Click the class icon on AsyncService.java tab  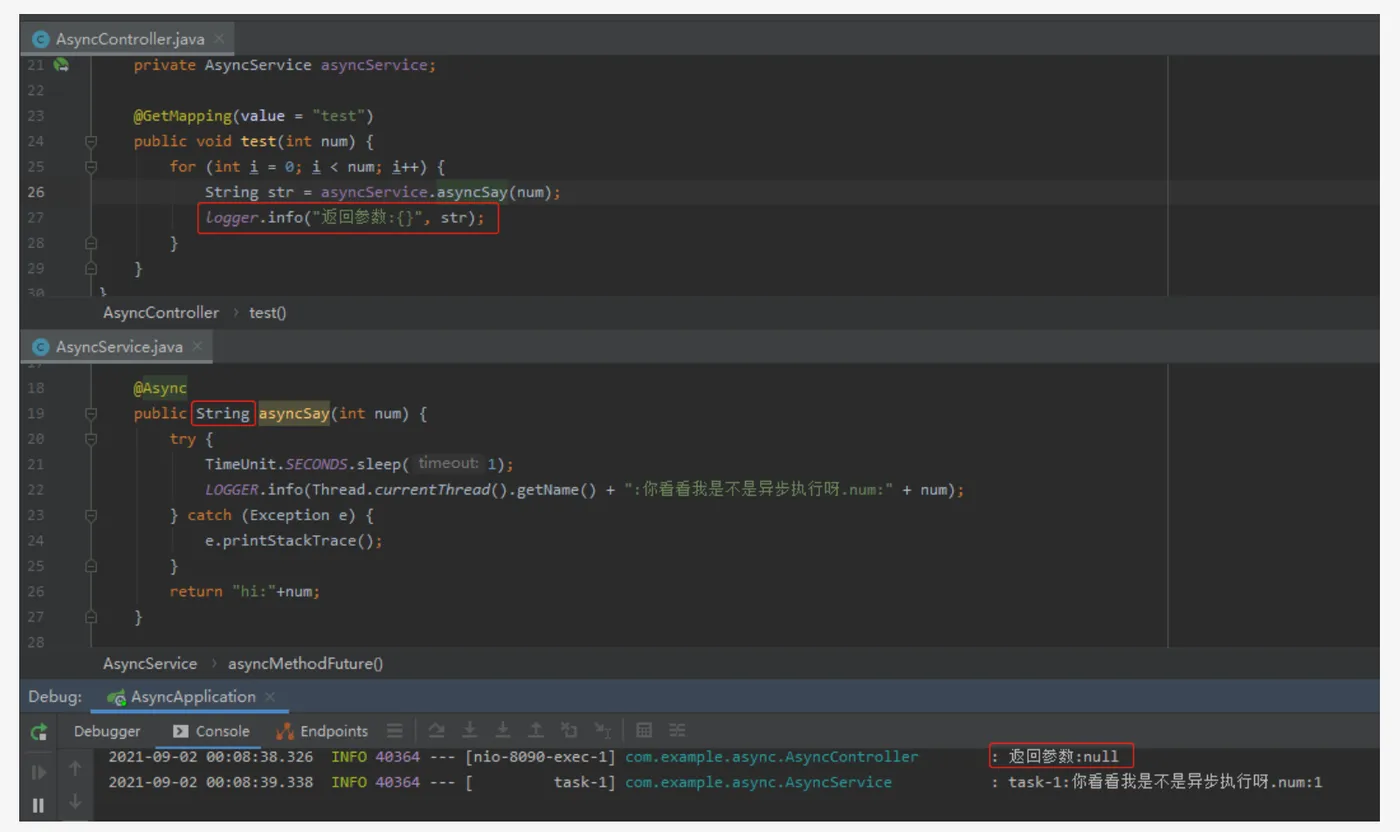[41, 347]
